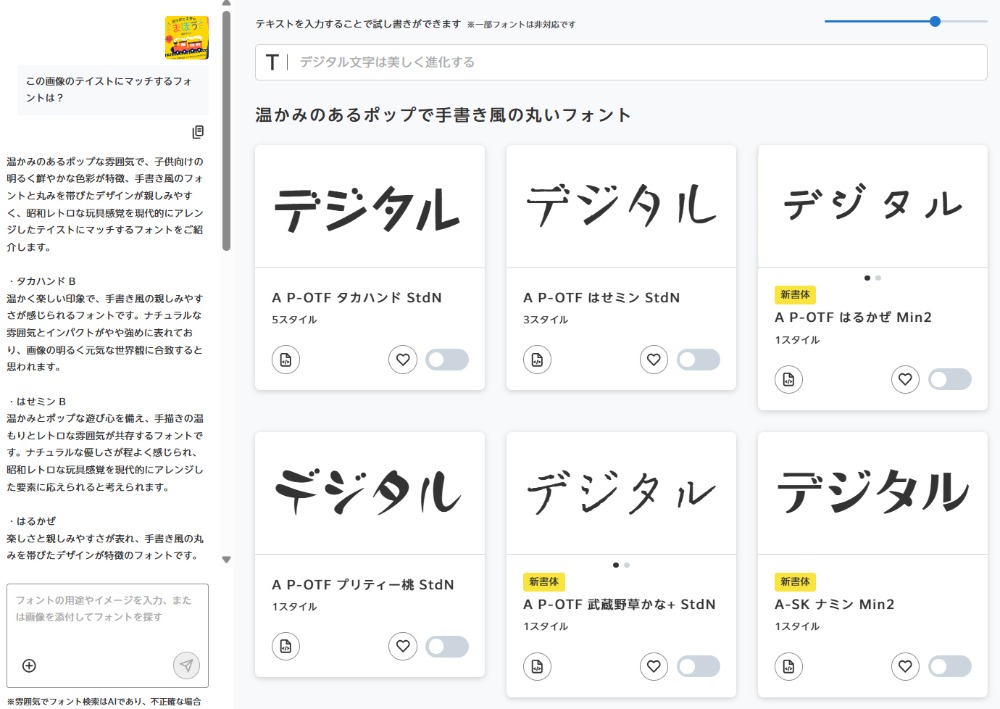Click the code file icon on はるかぜ Min2 card
Viewport: 1000px width, 709px height.
point(788,379)
